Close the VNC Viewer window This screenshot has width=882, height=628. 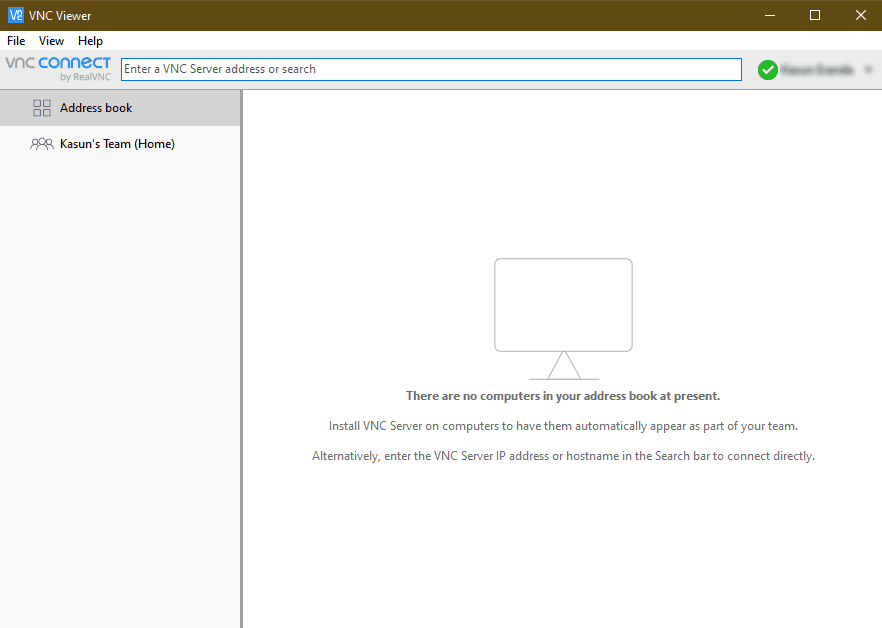pos(860,15)
